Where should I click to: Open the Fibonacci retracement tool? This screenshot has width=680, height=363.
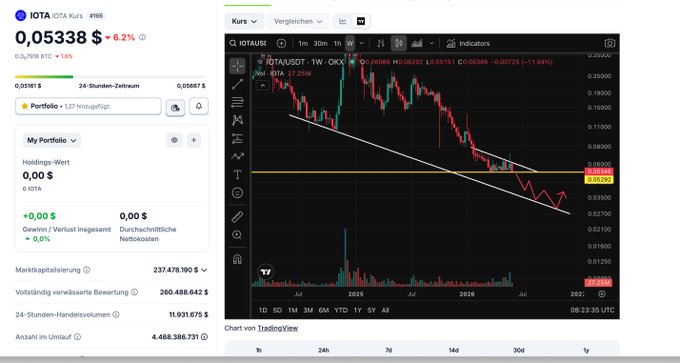coord(237,102)
